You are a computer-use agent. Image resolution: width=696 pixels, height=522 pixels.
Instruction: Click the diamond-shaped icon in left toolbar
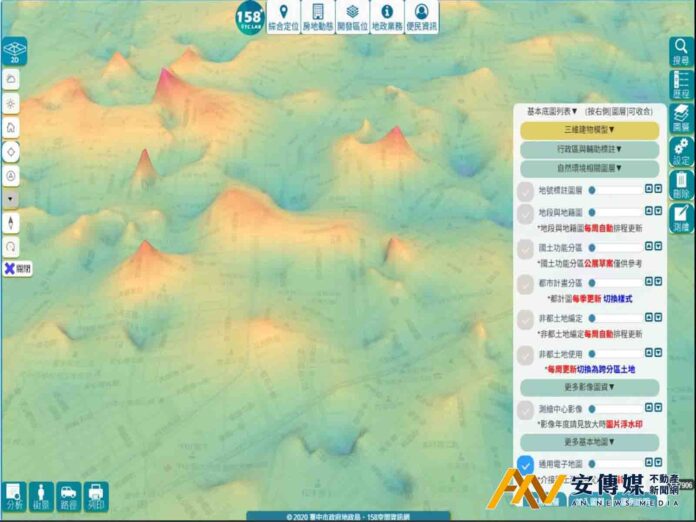click(x=11, y=152)
